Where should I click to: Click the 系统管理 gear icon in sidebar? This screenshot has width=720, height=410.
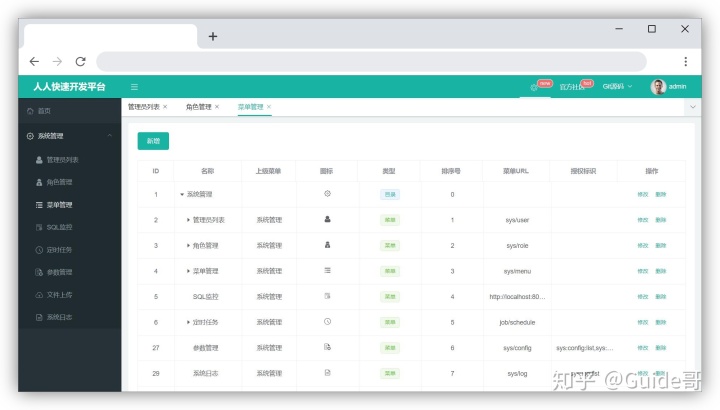30,136
